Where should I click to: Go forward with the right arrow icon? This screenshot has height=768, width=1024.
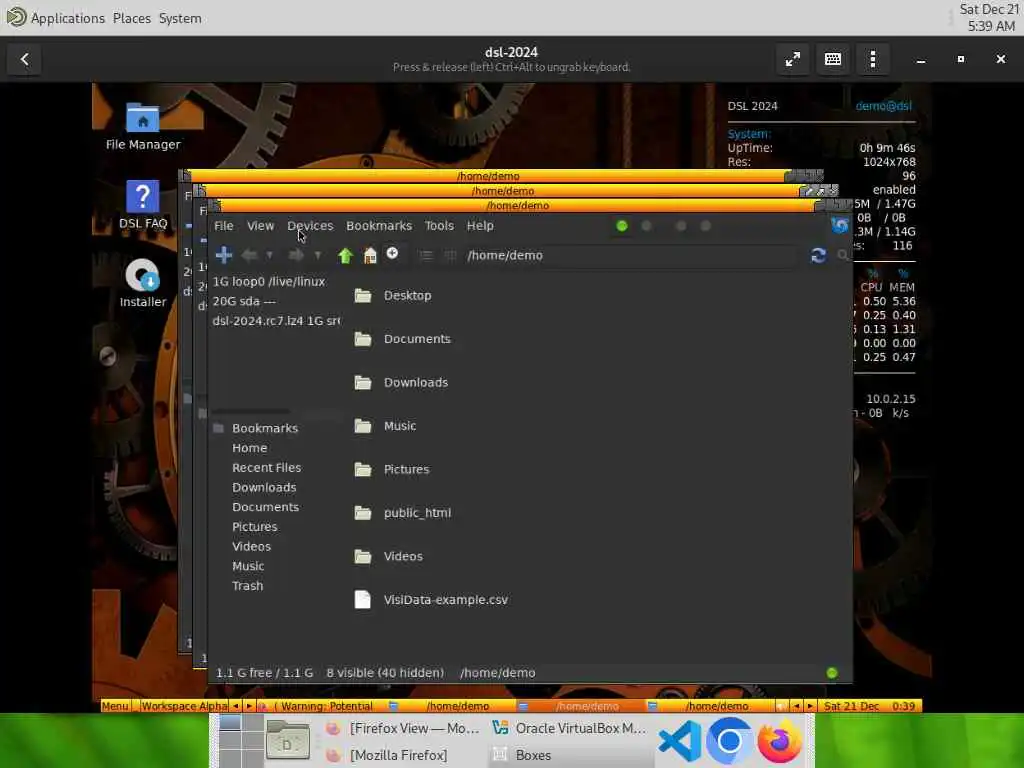(296, 255)
